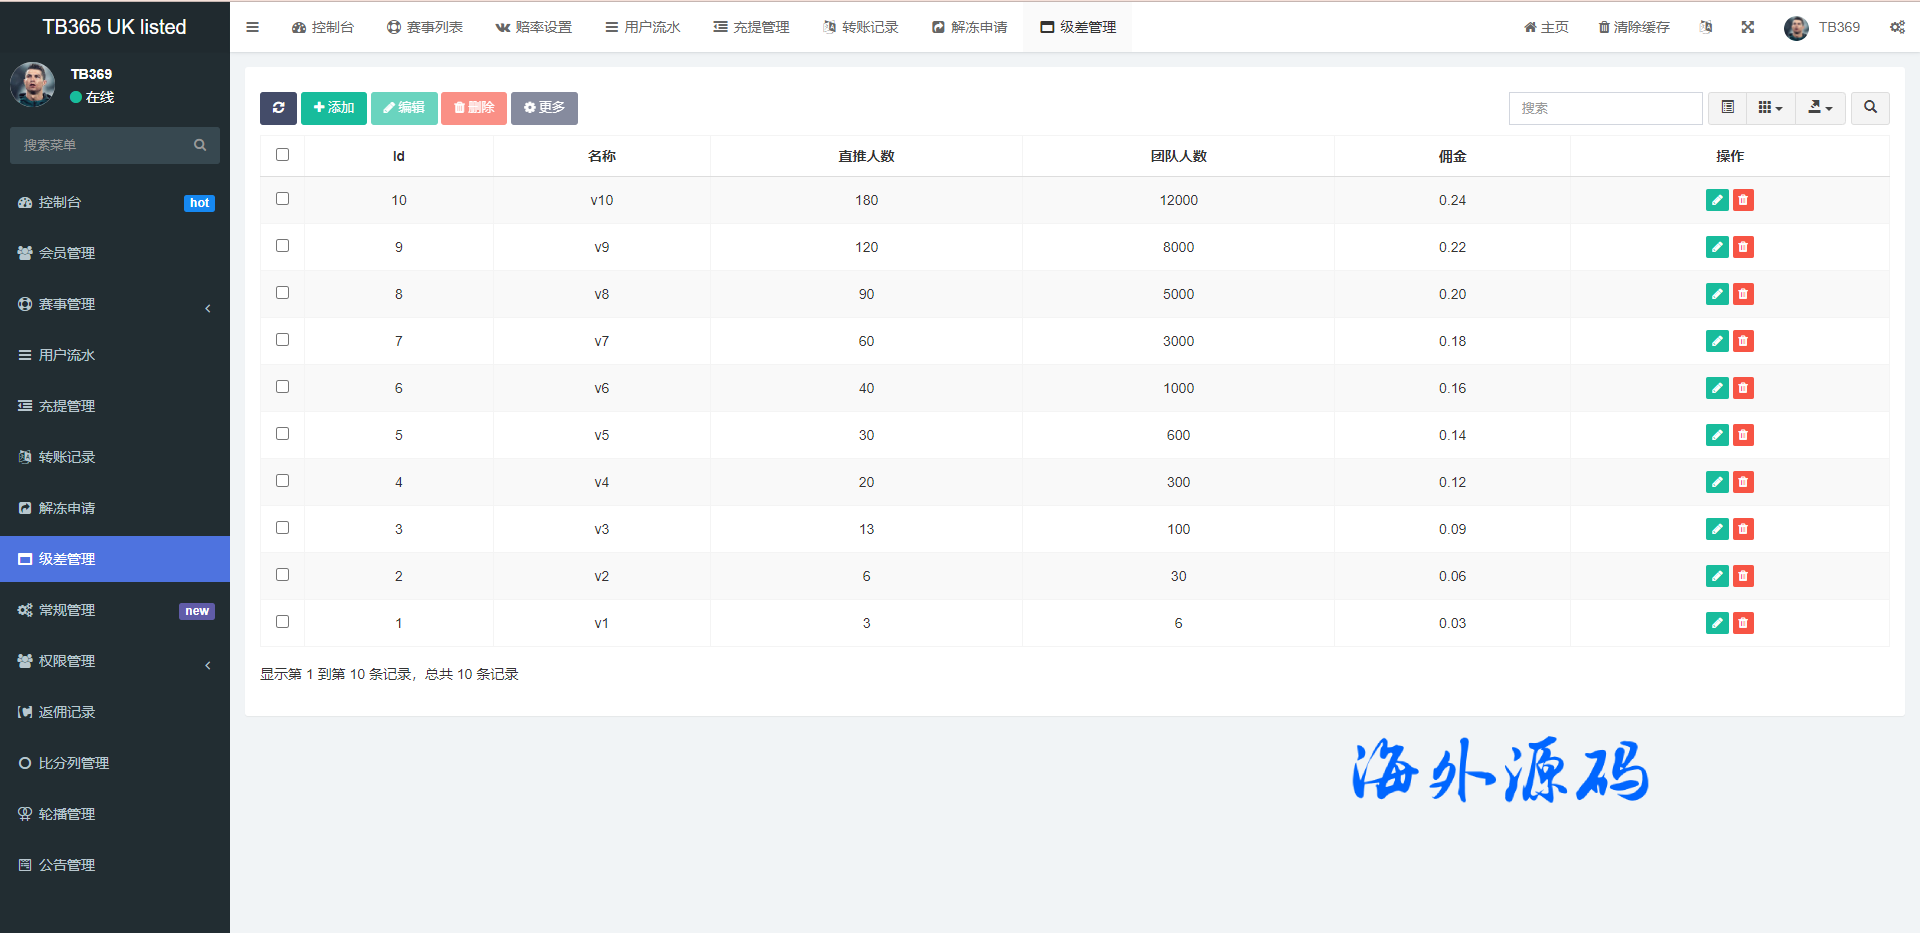Tick the checkbox for the v9 row
The image size is (1920, 933).
tap(283, 246)
